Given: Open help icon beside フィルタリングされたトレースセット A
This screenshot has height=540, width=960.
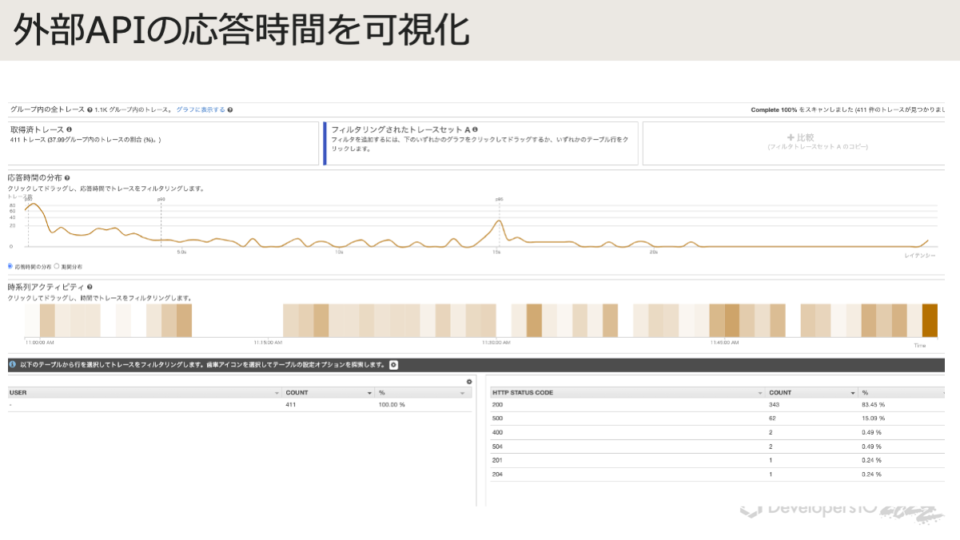Looking at the screenshot, I should [x=474, y=130].
